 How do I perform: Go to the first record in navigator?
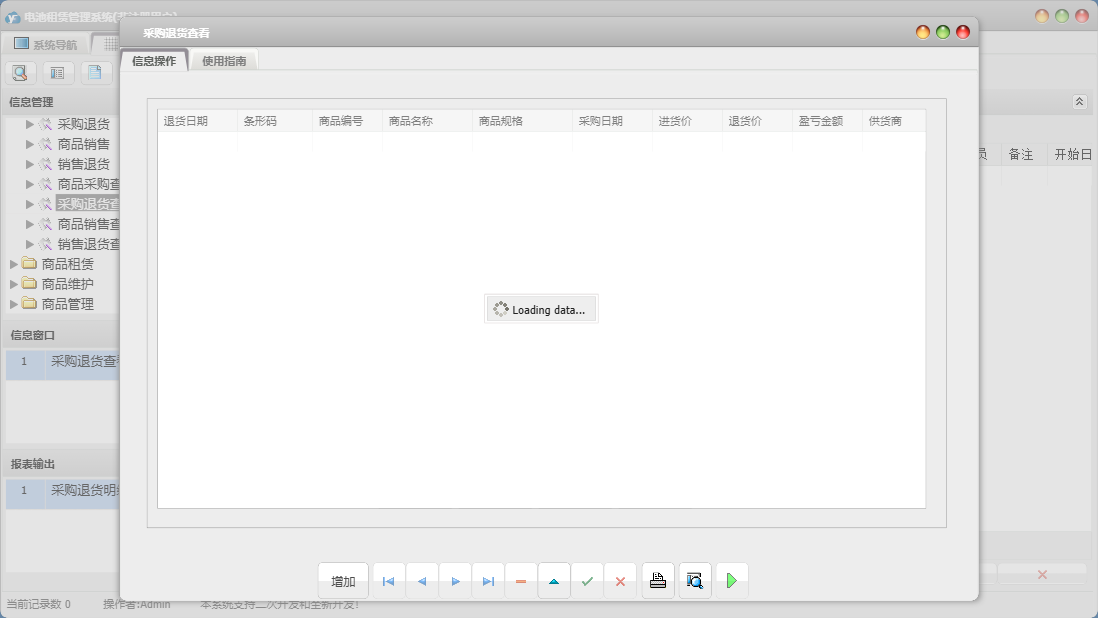click(388, 581)
